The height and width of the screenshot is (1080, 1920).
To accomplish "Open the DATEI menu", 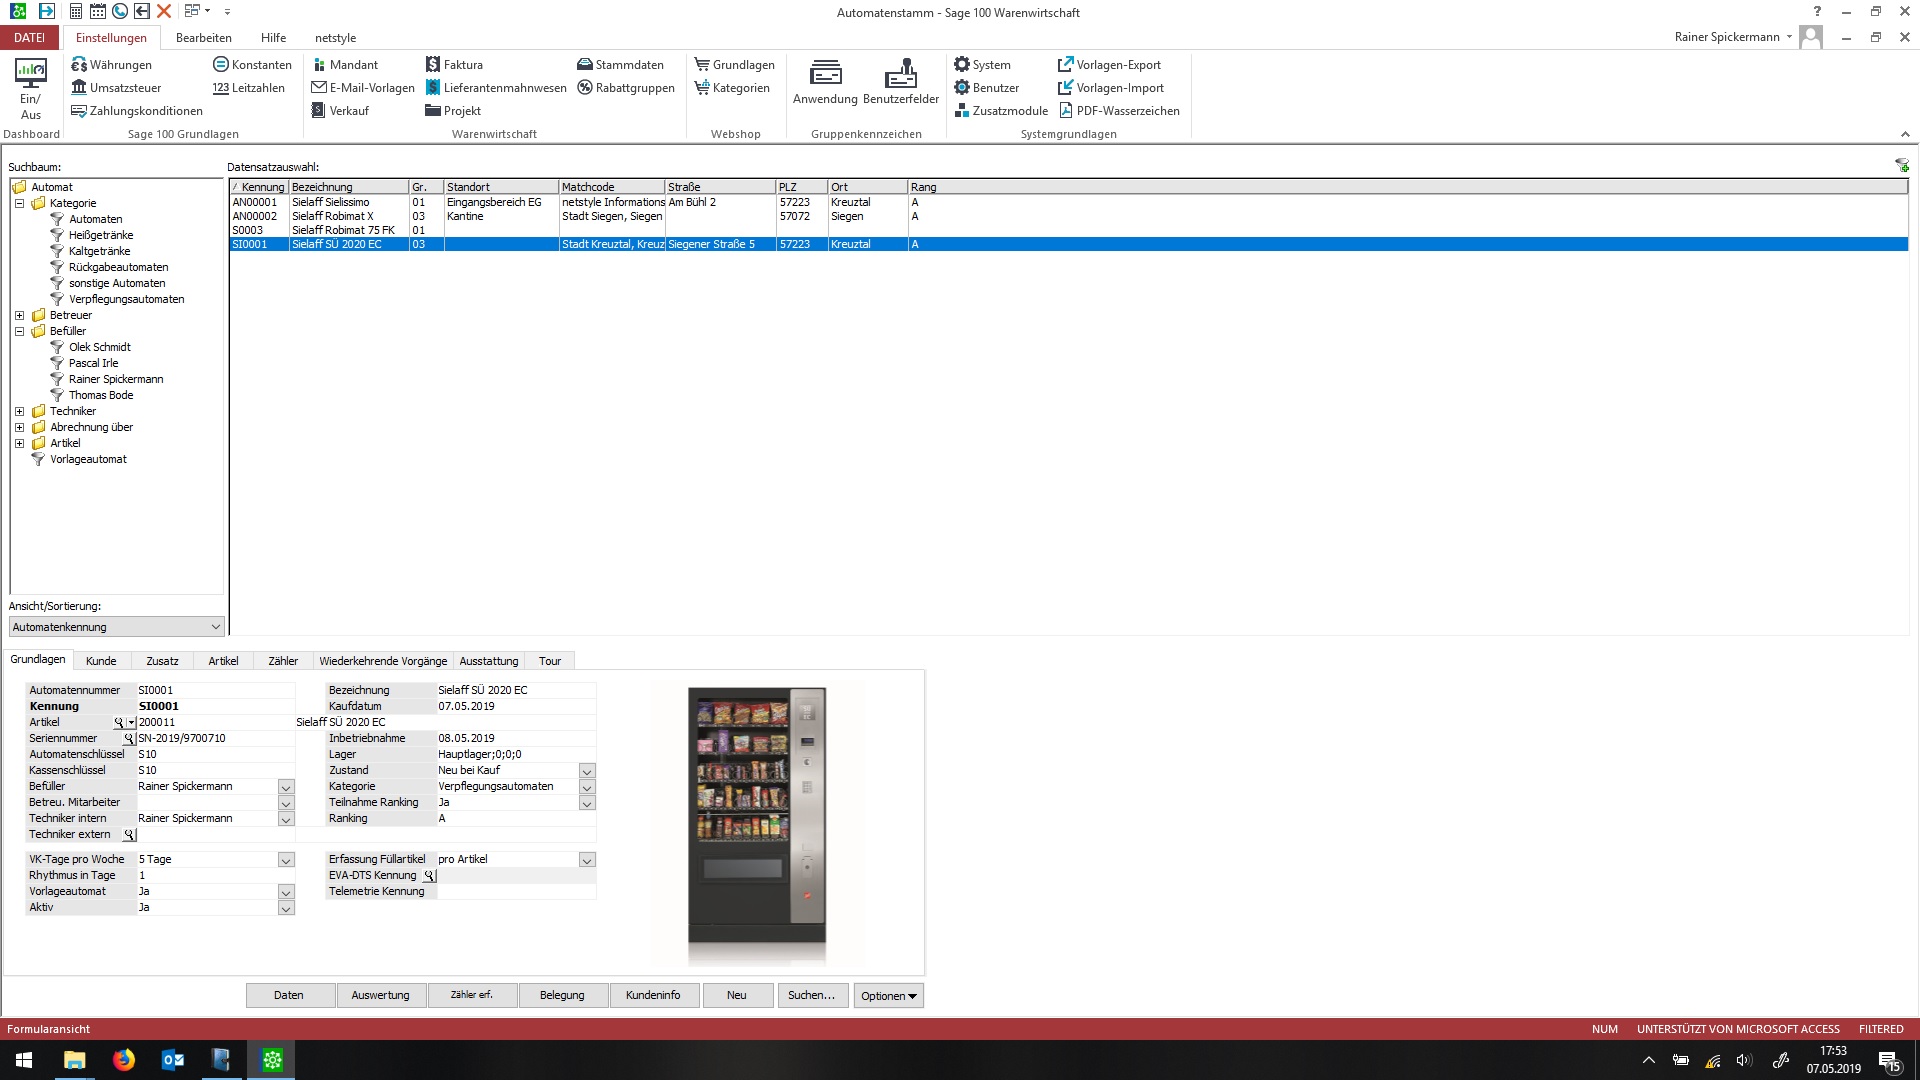I will pyautogui.click(x=29, y=38).
